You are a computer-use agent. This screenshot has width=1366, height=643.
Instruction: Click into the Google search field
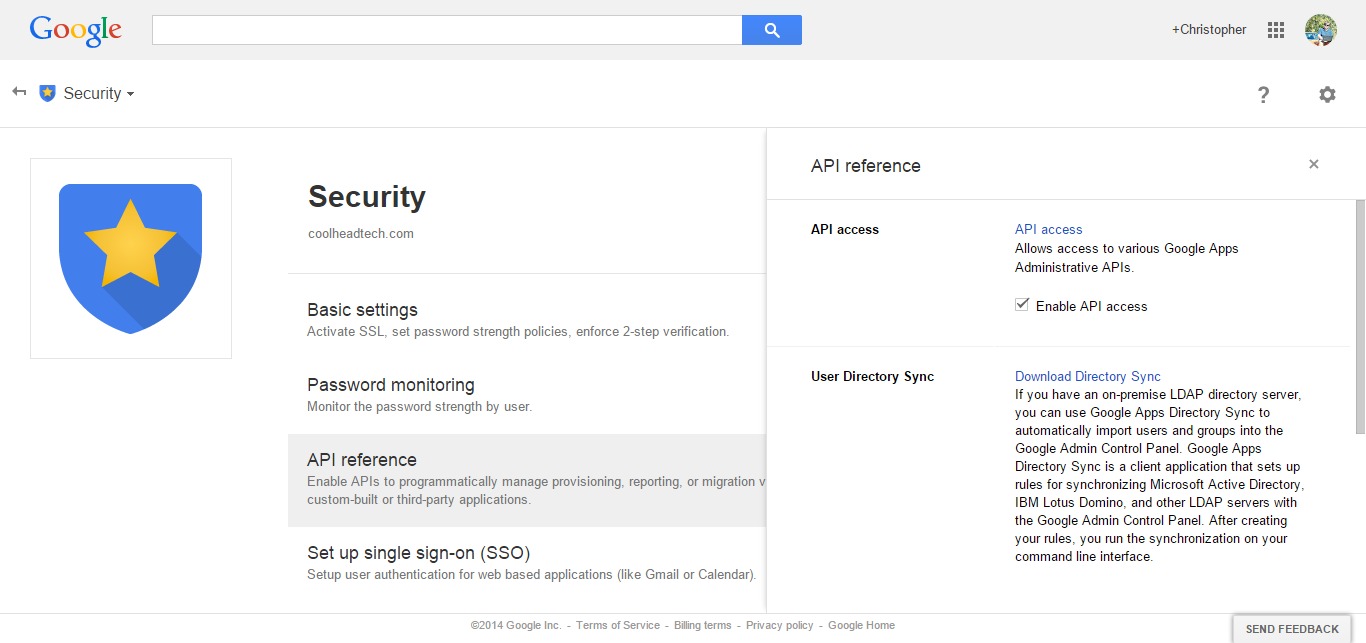pos(447,30)
